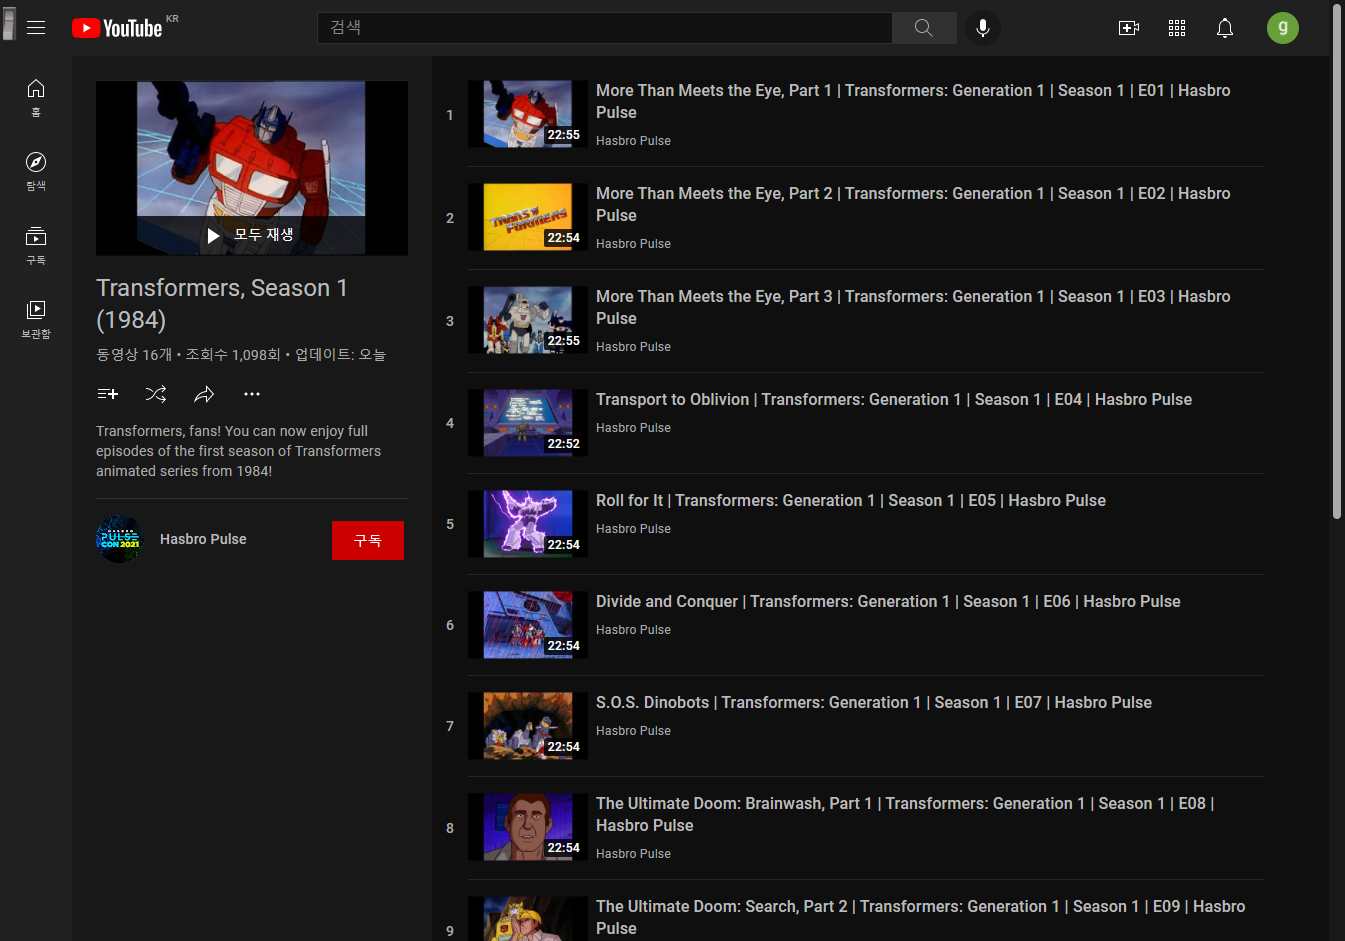
Task: Click the search magnifier button
Action: click(x=924, y=28)
